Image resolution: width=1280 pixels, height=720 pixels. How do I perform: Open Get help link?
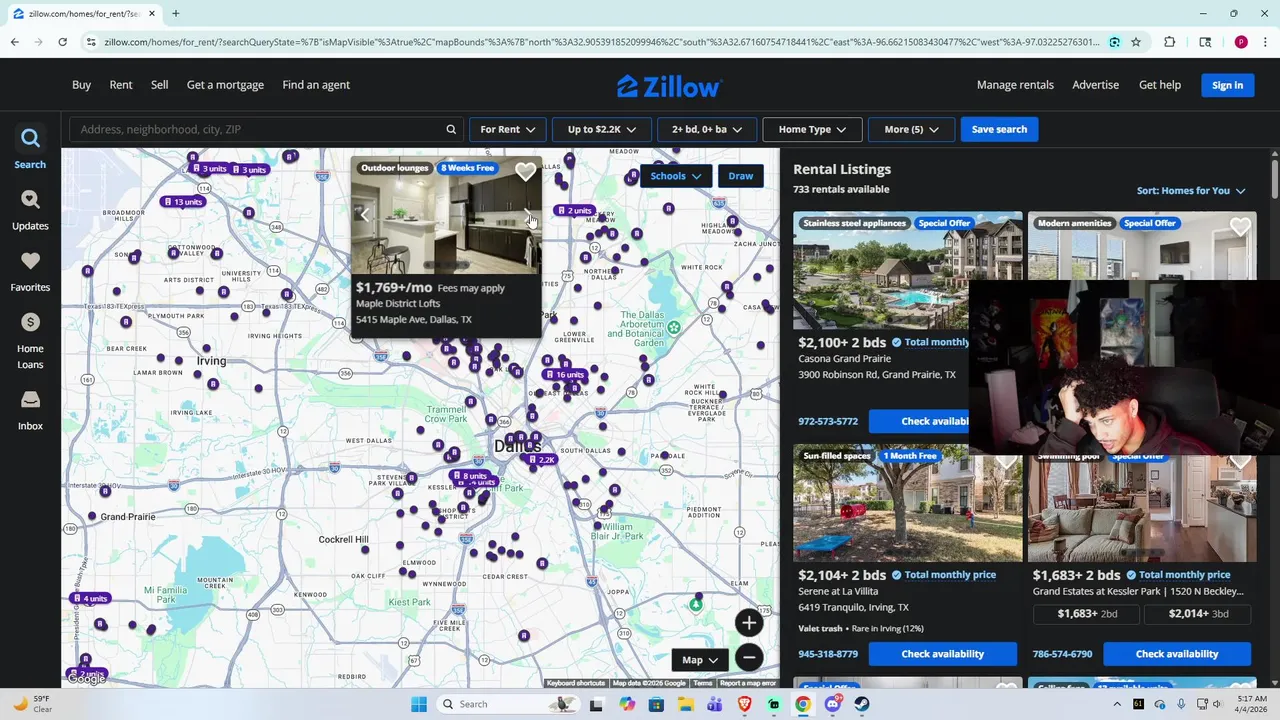(x=1160, y=85)
